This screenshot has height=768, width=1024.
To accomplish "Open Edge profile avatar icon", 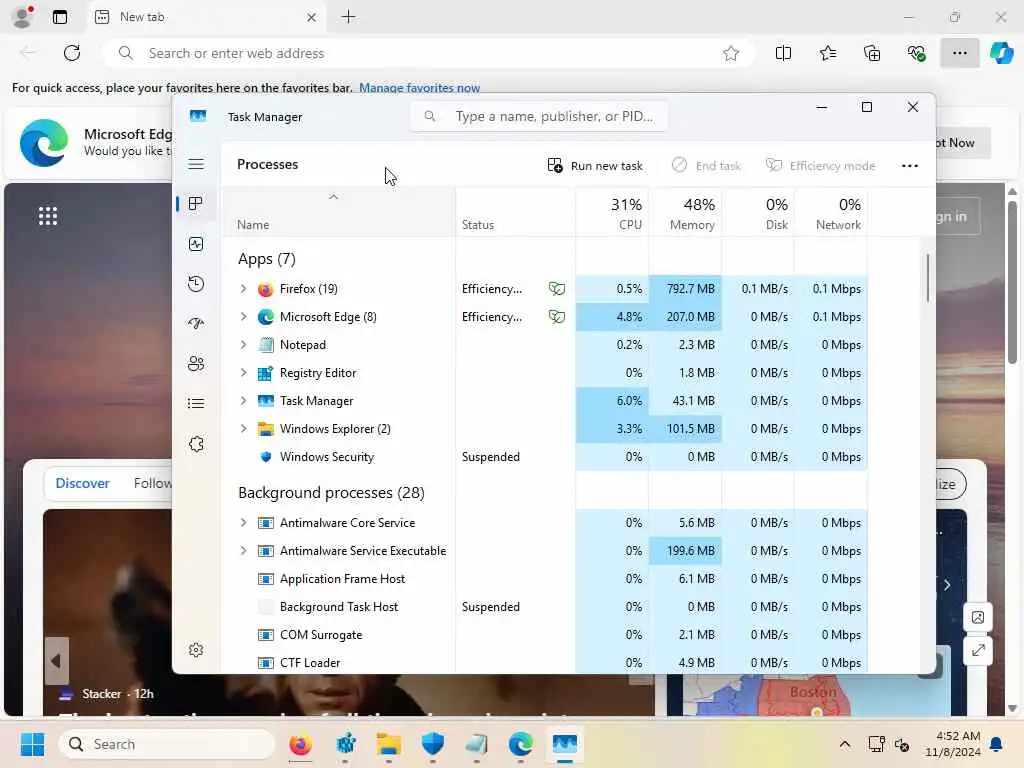I will (x=22, y=17).
